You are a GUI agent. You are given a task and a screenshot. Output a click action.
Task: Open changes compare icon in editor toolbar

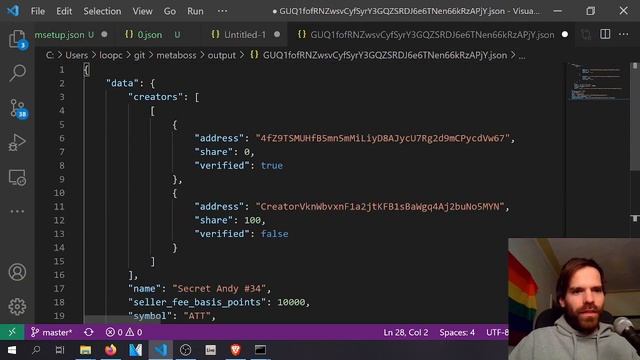[x=586, y=35]
